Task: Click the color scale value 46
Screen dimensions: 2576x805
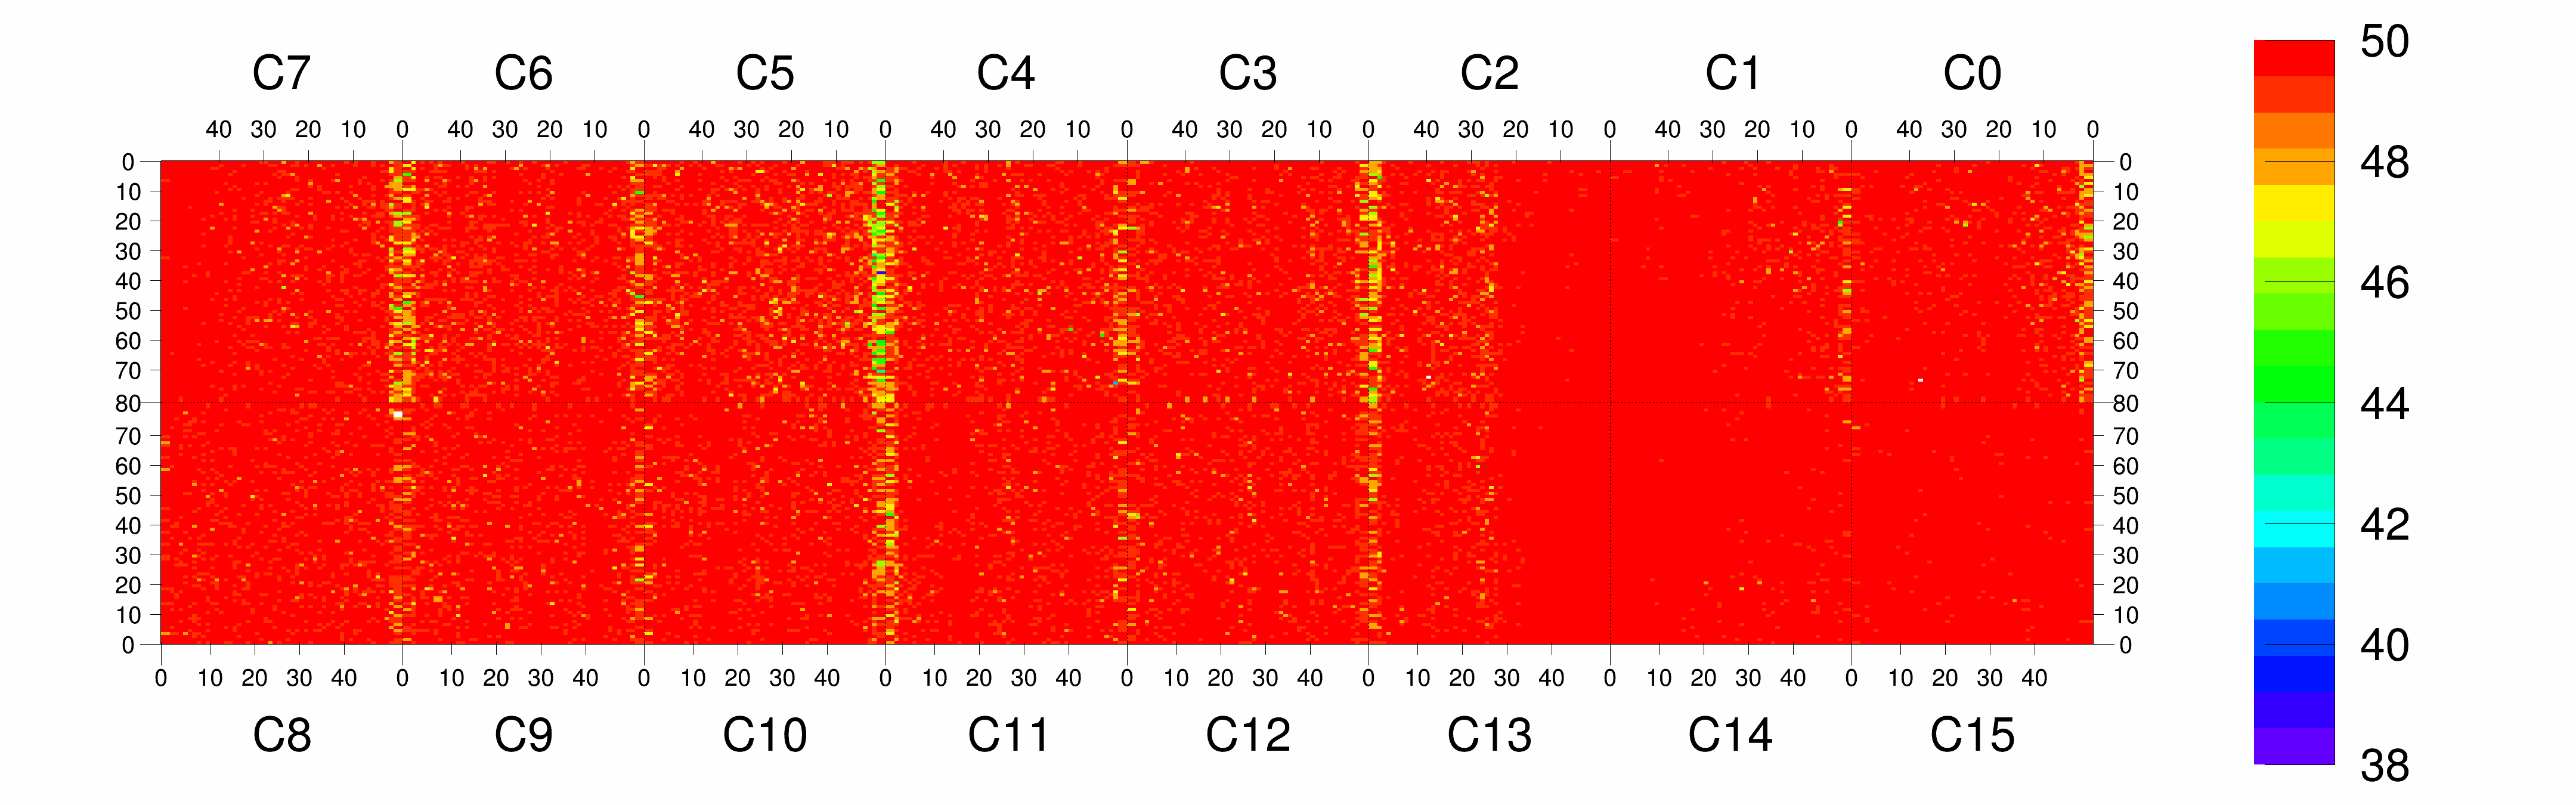Action: tap(2385, 283)
